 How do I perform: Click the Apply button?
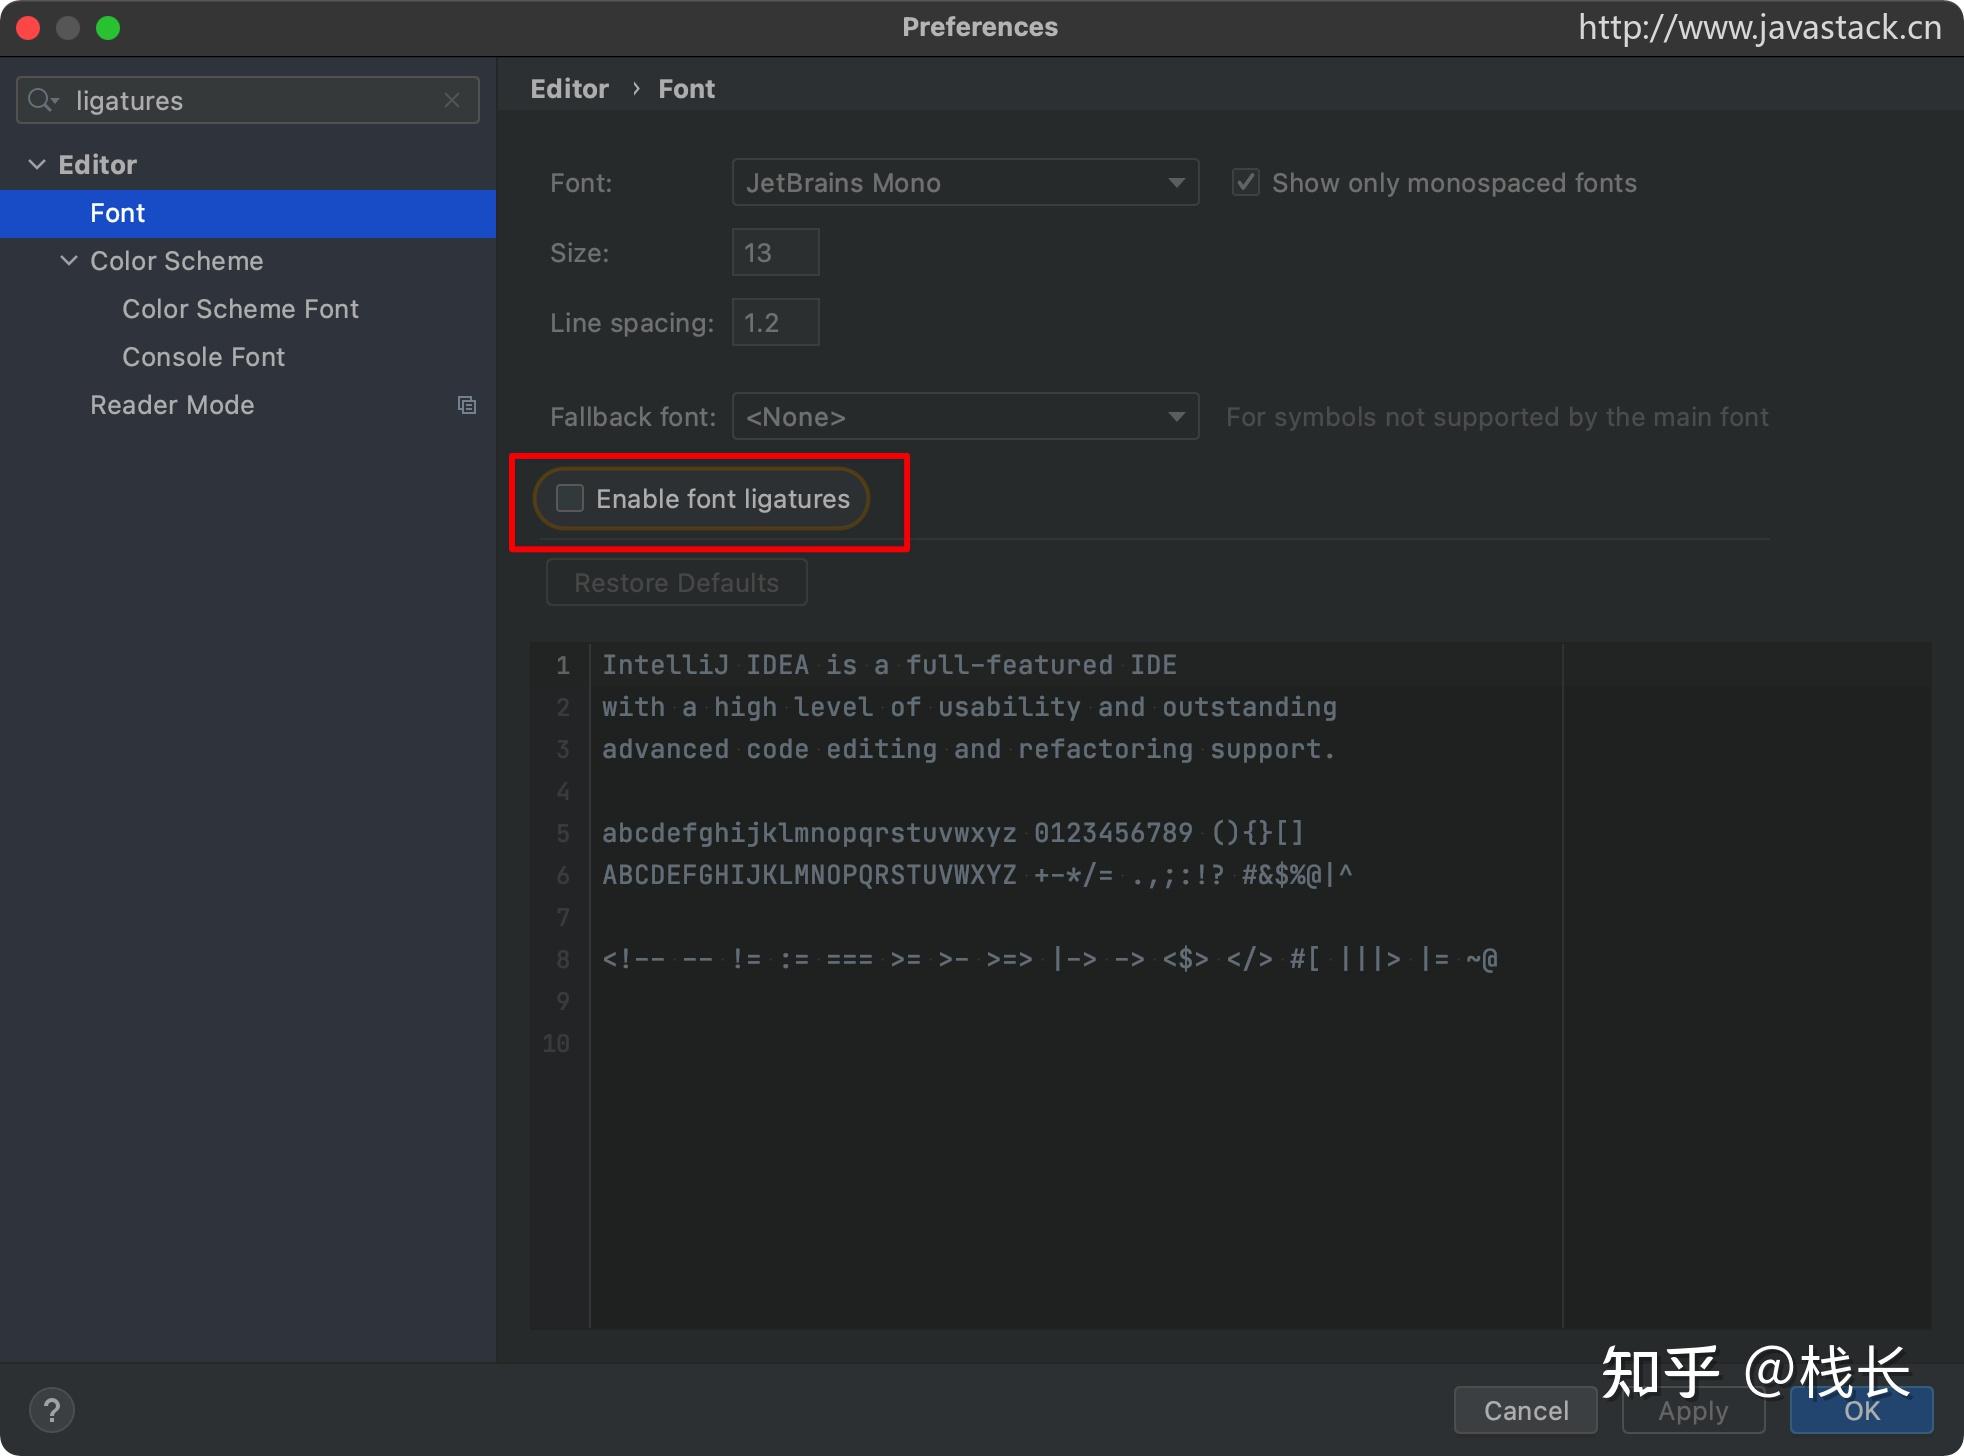[1693, 1410]
